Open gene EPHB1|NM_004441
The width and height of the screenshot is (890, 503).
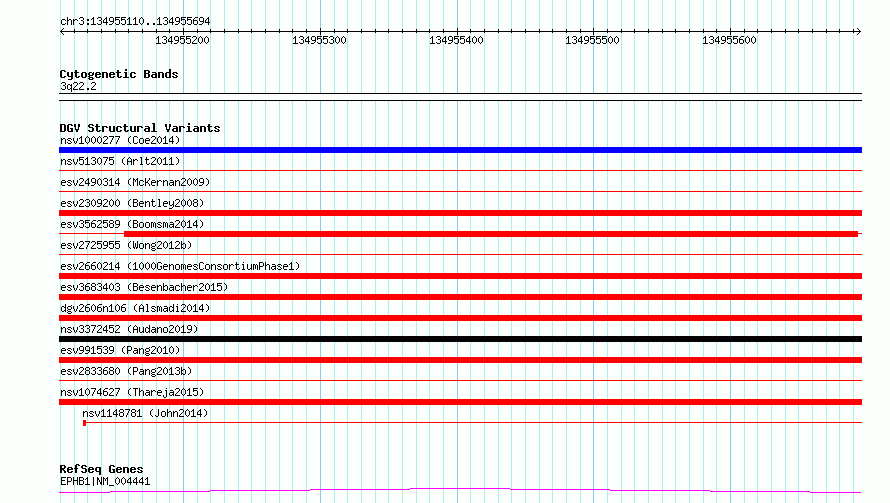point(105,481)
